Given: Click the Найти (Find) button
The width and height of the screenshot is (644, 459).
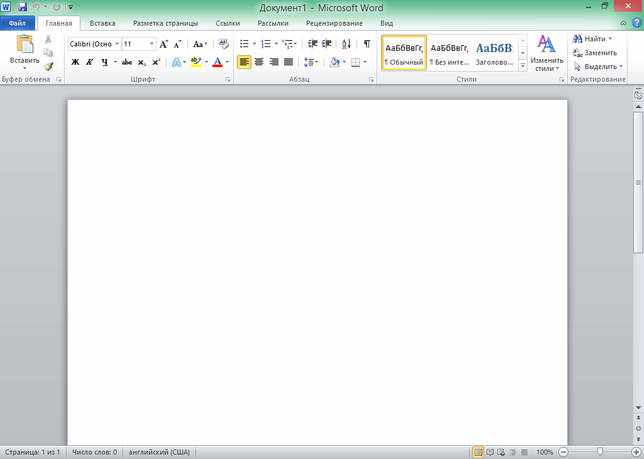Looking at the screenshot, I should pyautogui.click(x=592, y=39).
